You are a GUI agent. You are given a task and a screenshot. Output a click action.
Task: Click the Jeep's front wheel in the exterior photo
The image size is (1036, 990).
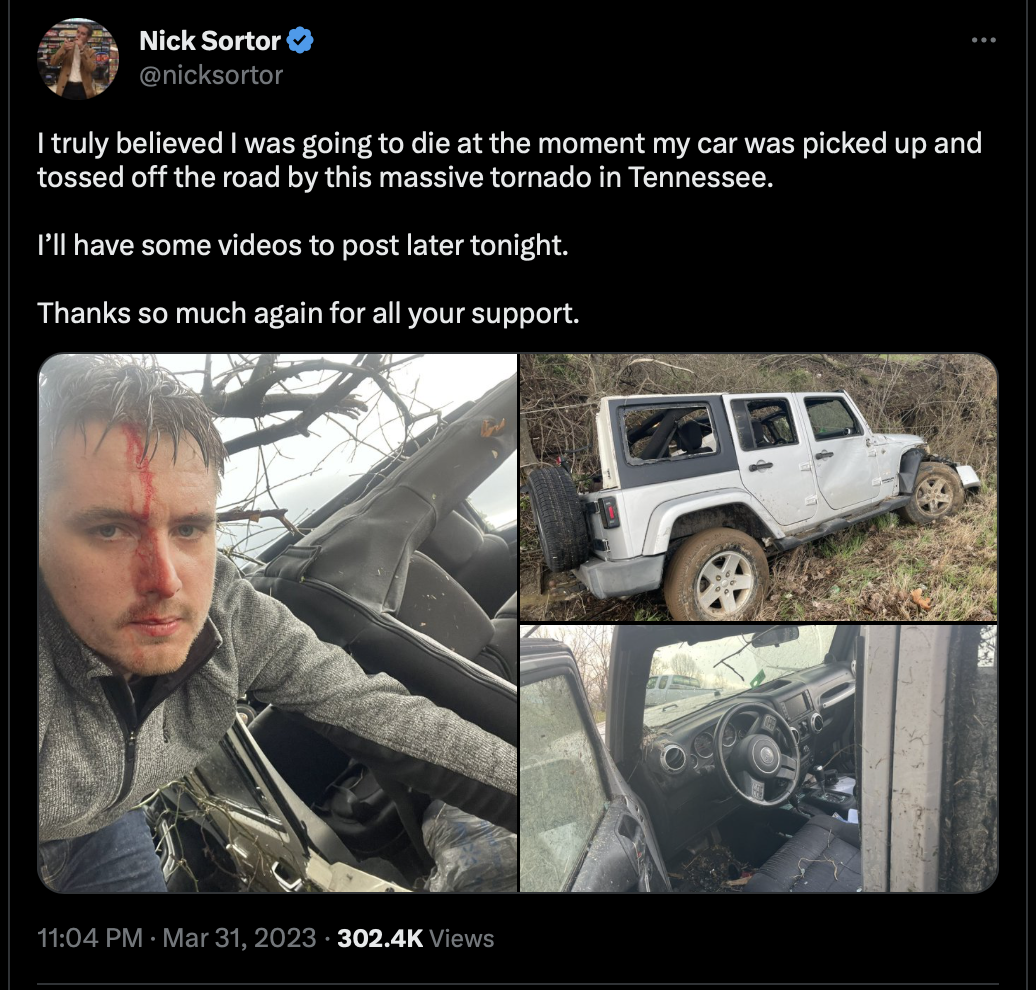tap(934, 494)
